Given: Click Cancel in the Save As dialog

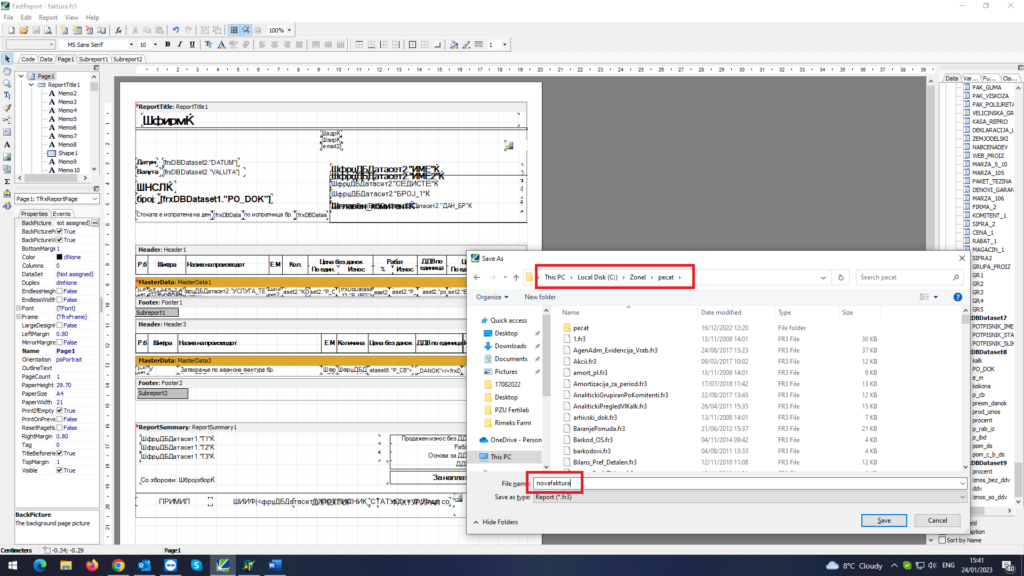Looking at the screenshot, I should pyautogui.click(x=937, y=520).
